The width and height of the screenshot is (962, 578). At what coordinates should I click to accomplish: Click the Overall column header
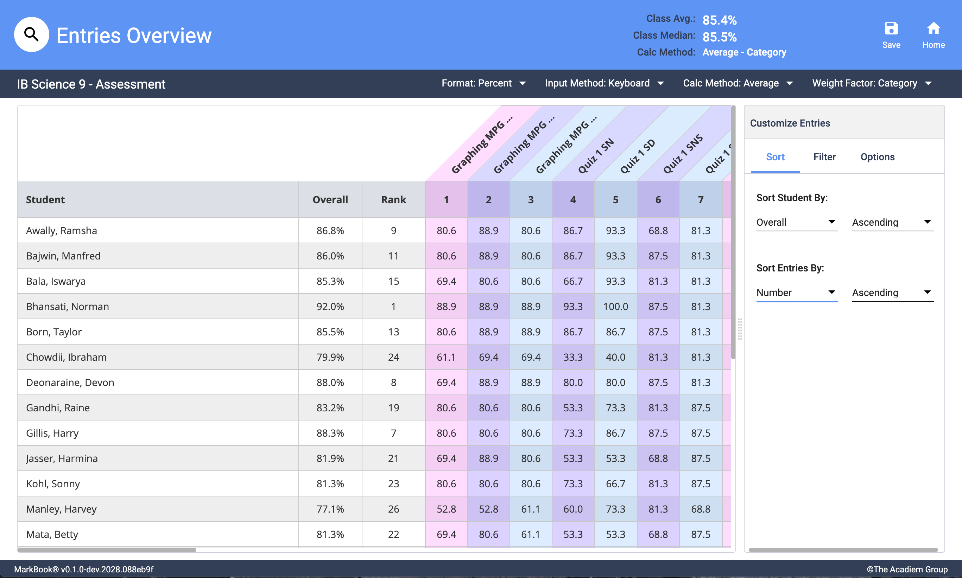point(330,200)
